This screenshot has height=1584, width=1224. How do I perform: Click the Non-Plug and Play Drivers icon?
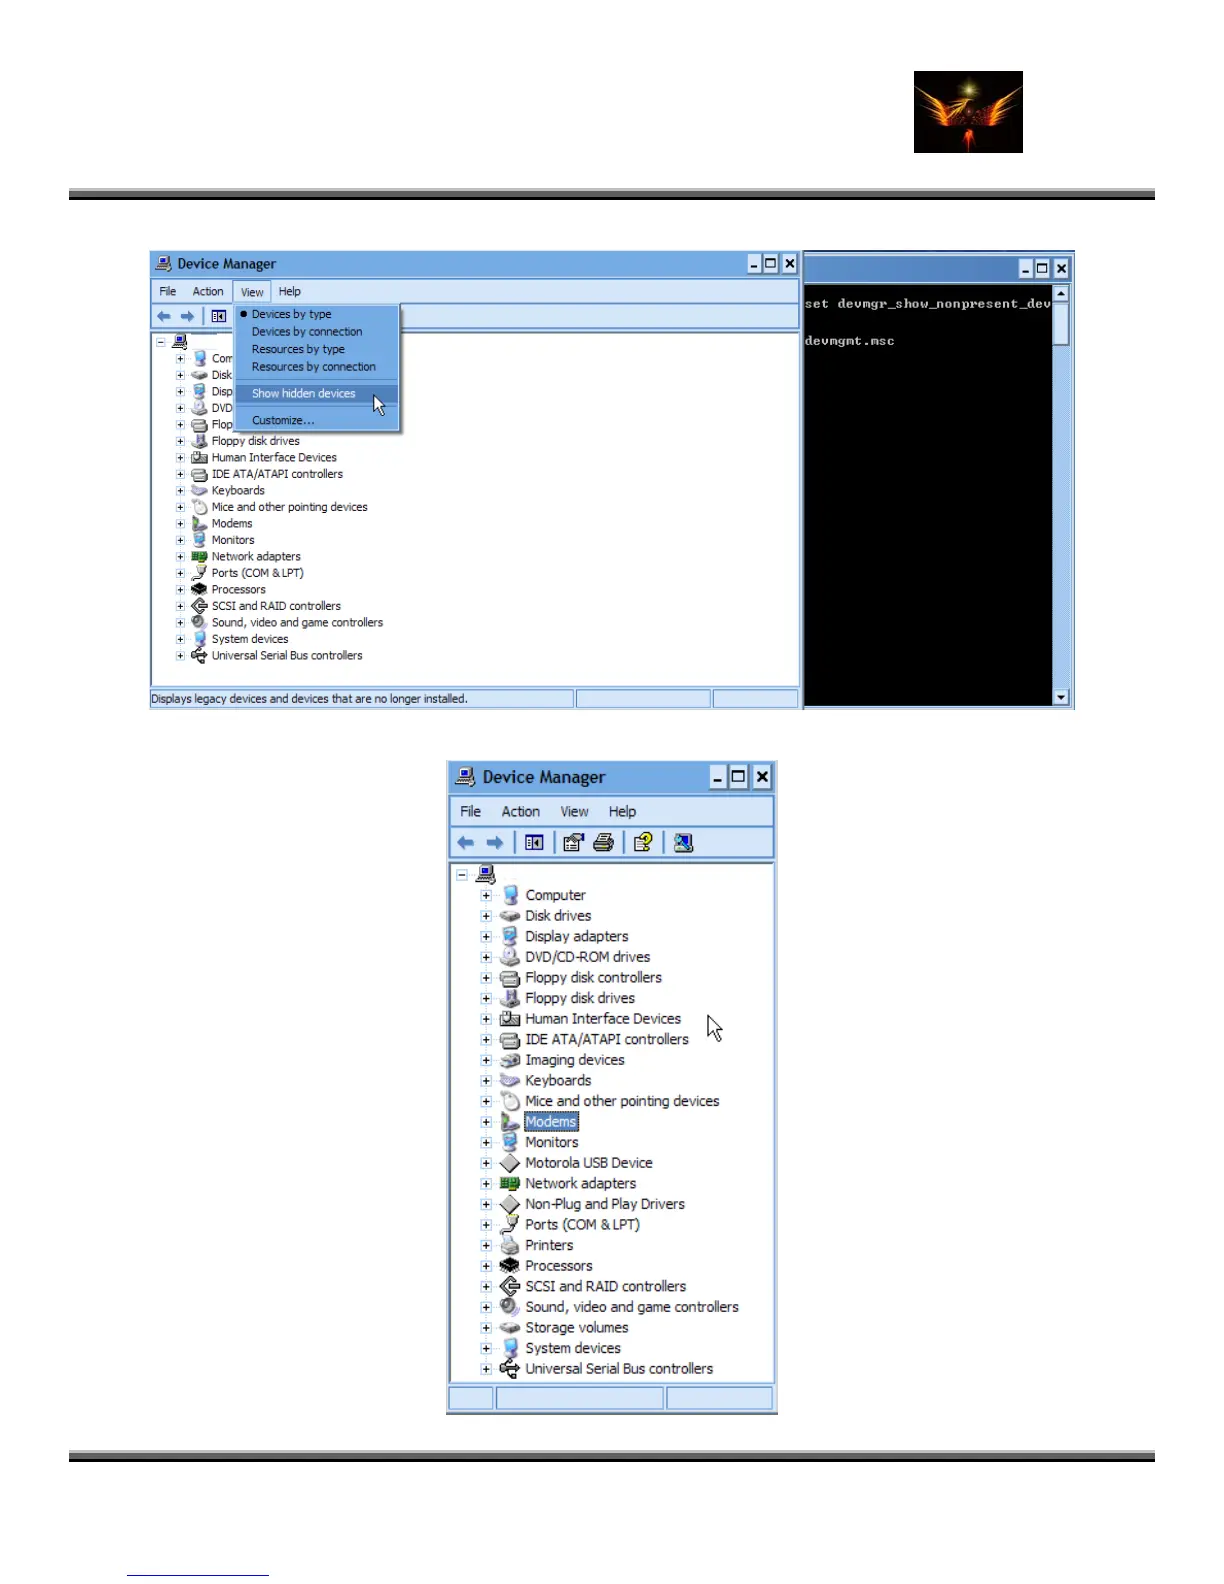tap(510, 1204)
